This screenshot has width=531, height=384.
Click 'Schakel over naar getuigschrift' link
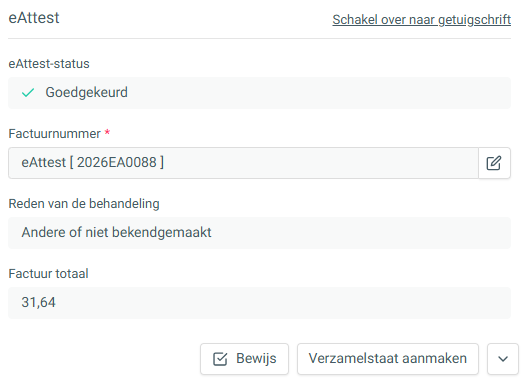click(421, 20)
